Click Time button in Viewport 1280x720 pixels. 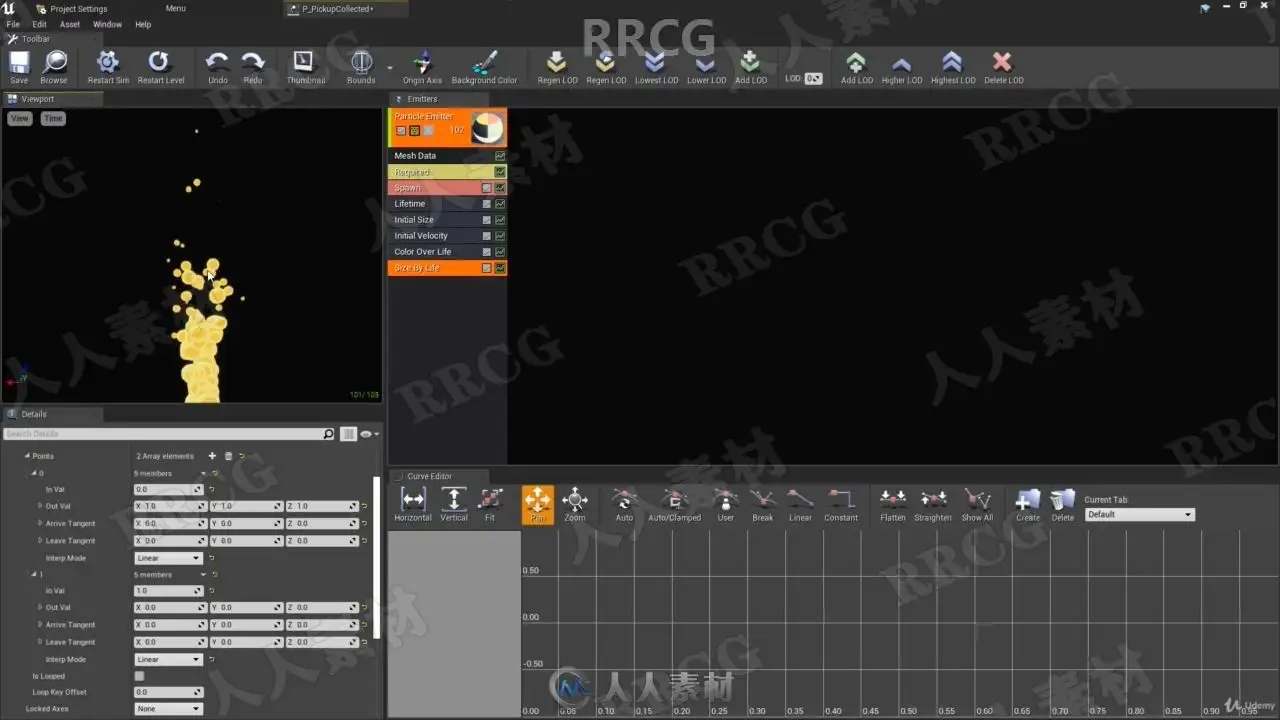click(x=53, y=118)
